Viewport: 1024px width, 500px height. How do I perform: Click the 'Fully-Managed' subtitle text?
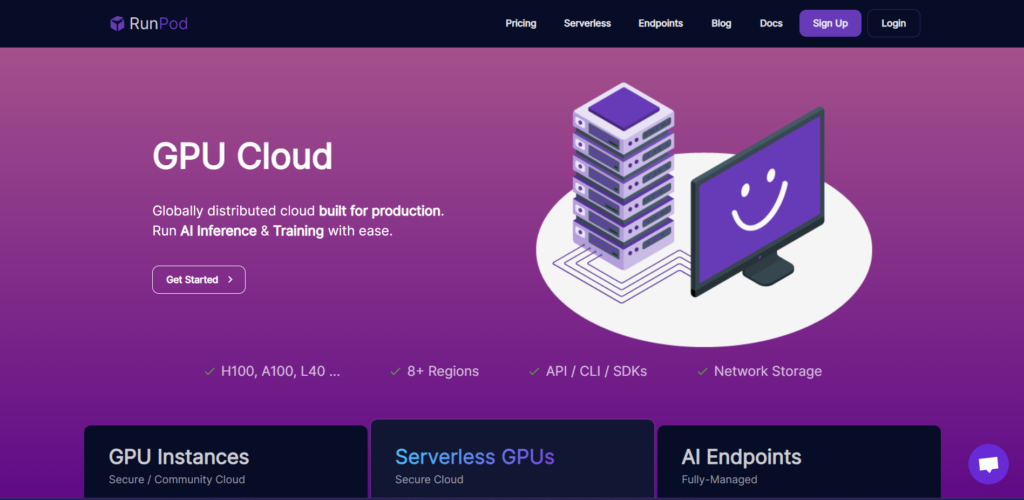click(719, 480)
